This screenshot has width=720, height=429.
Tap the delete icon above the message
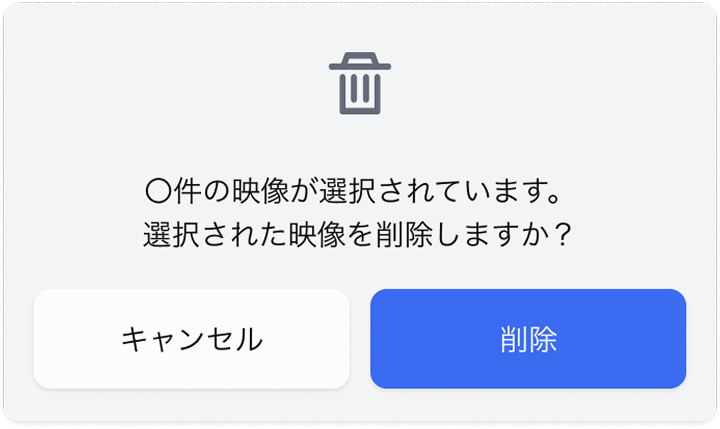pyautogui.click(x=360, y=83)
